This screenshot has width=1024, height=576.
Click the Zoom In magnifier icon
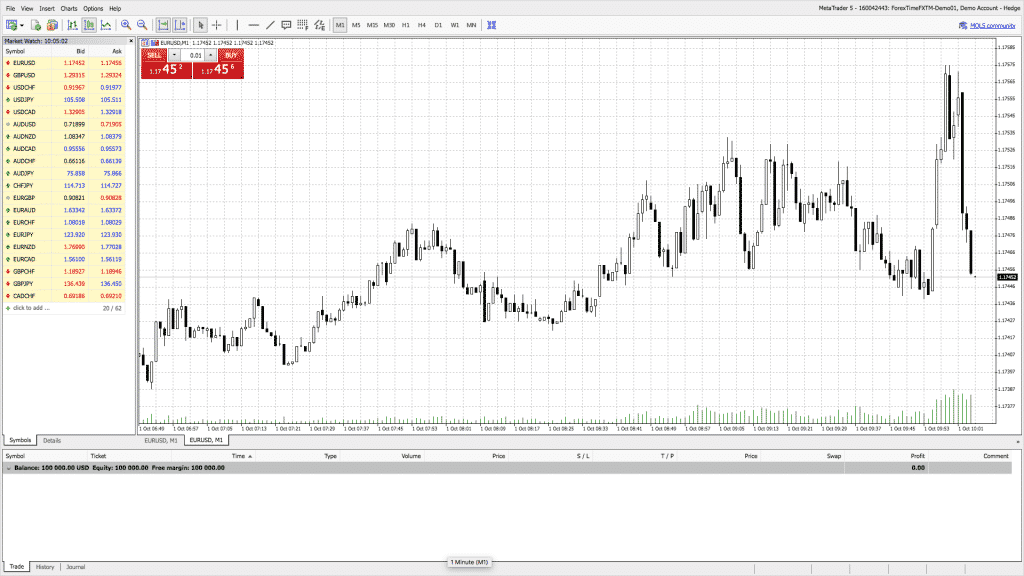pyautogui.click(x=126, y=24)
